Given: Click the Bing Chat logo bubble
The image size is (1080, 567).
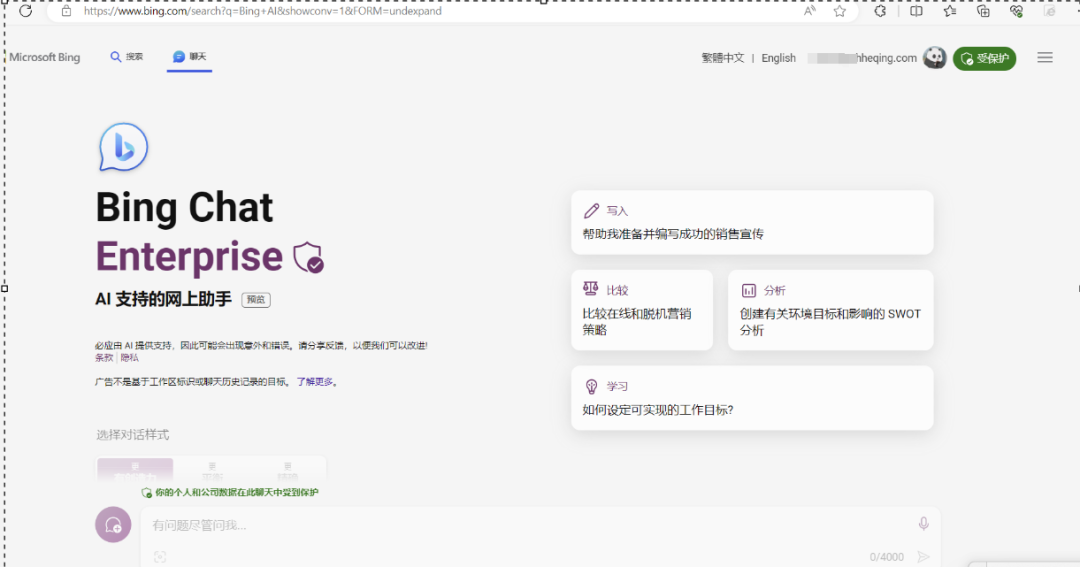Looking at the screenshot, I should 123,147.
